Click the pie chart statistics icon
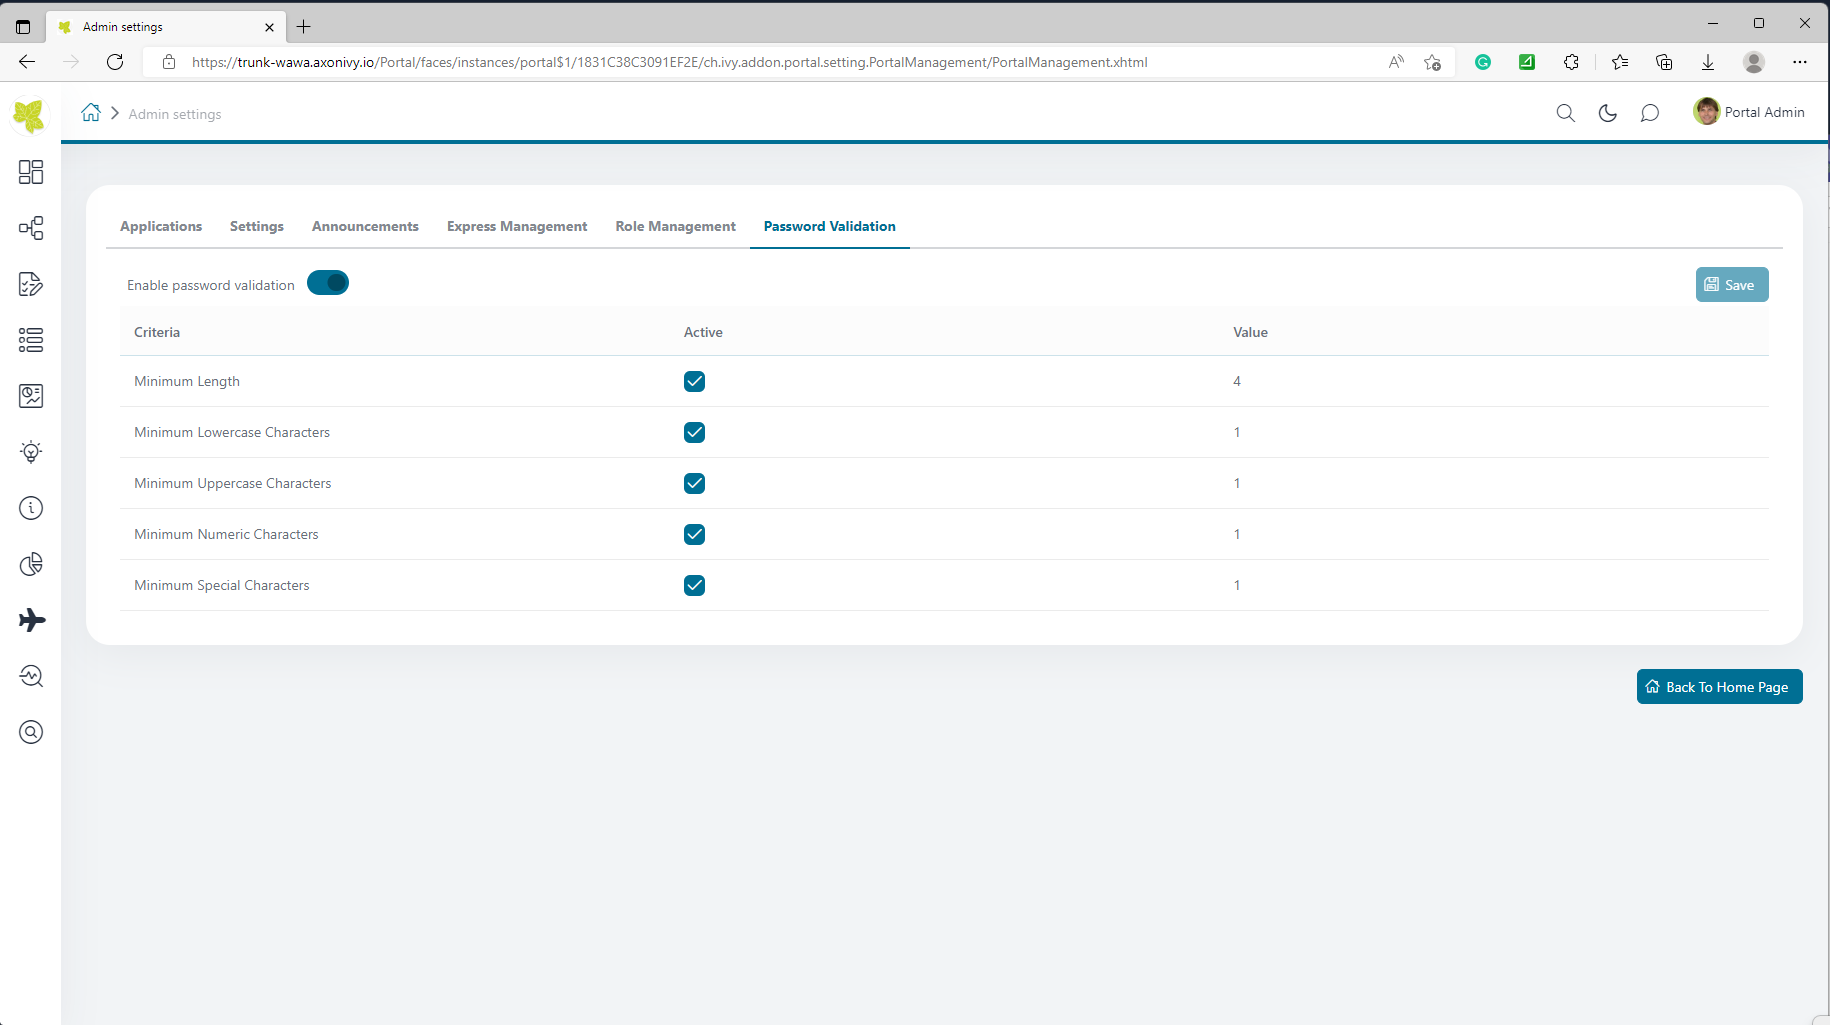 click(x=31, y=564)
